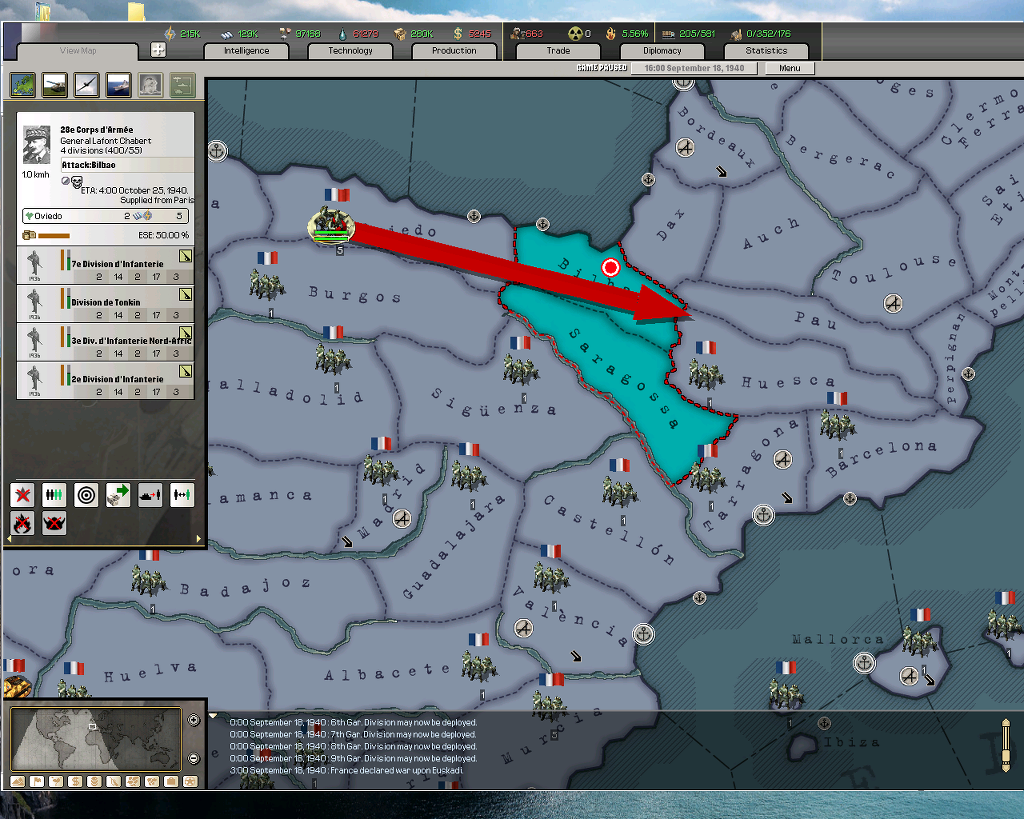Open the Production tab
The height and width of the screenshot is (819, 1024).
454,51
